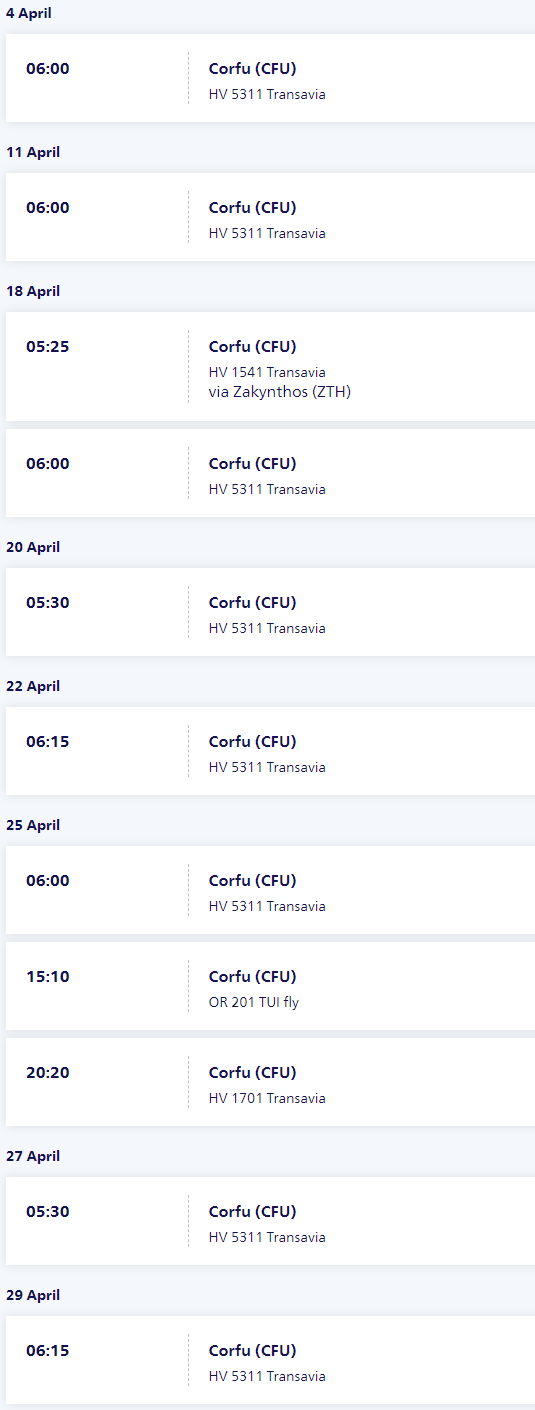Select the 18 April 06:00 Corfu flight
Image resolution: width=535 pixels, height=1410 pixels.
click(270, 473)
